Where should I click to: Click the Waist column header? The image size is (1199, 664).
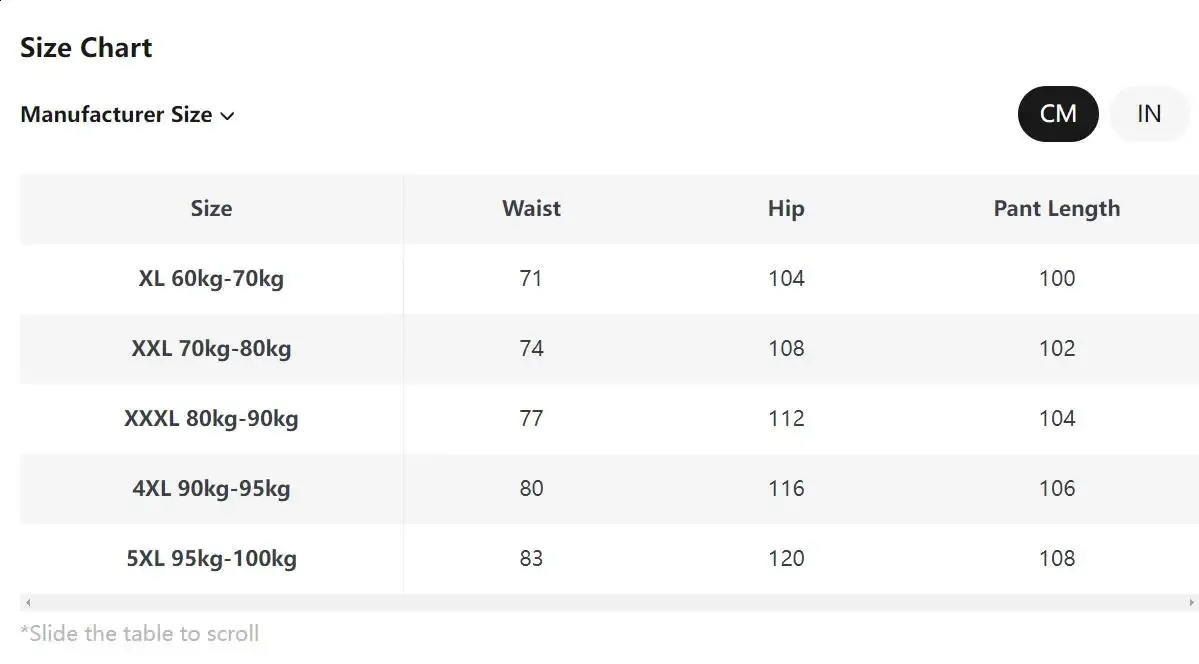531,209
